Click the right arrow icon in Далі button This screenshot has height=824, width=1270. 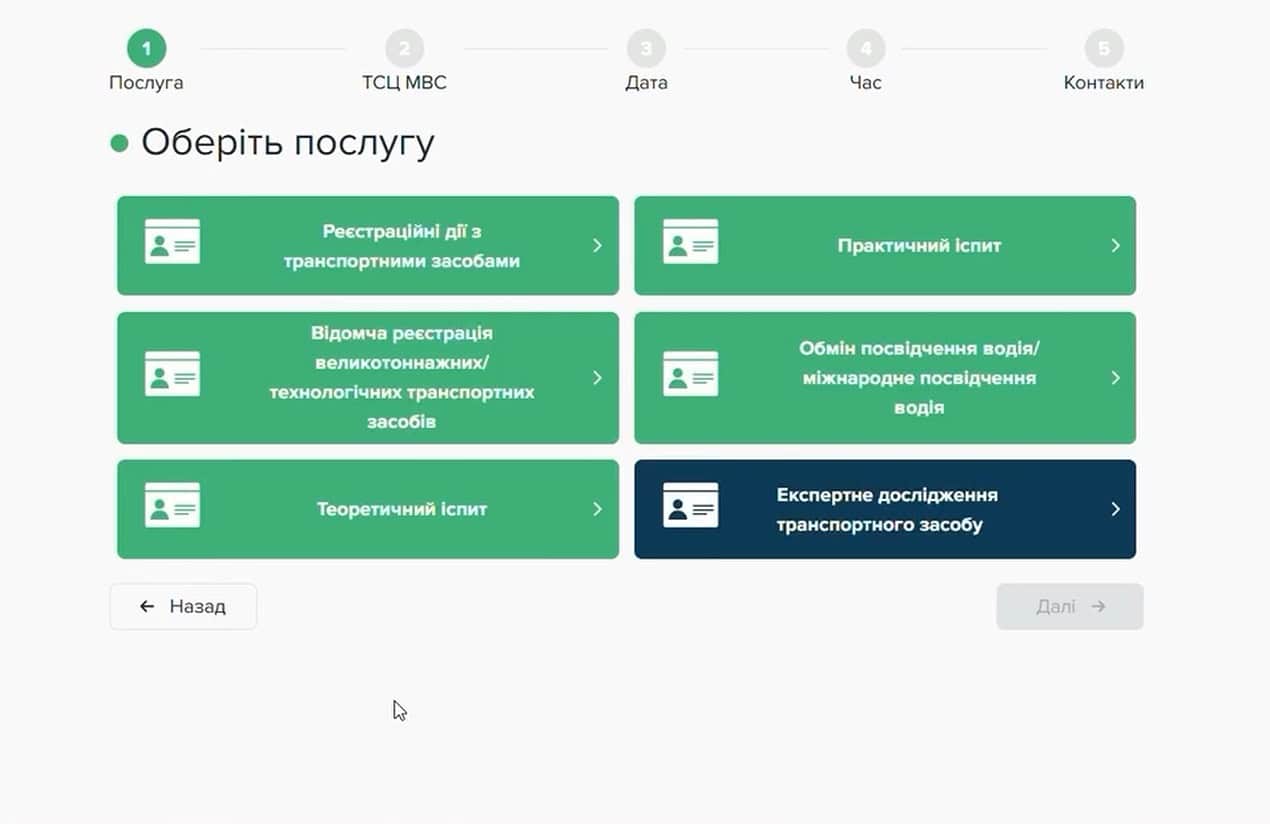1098,606
